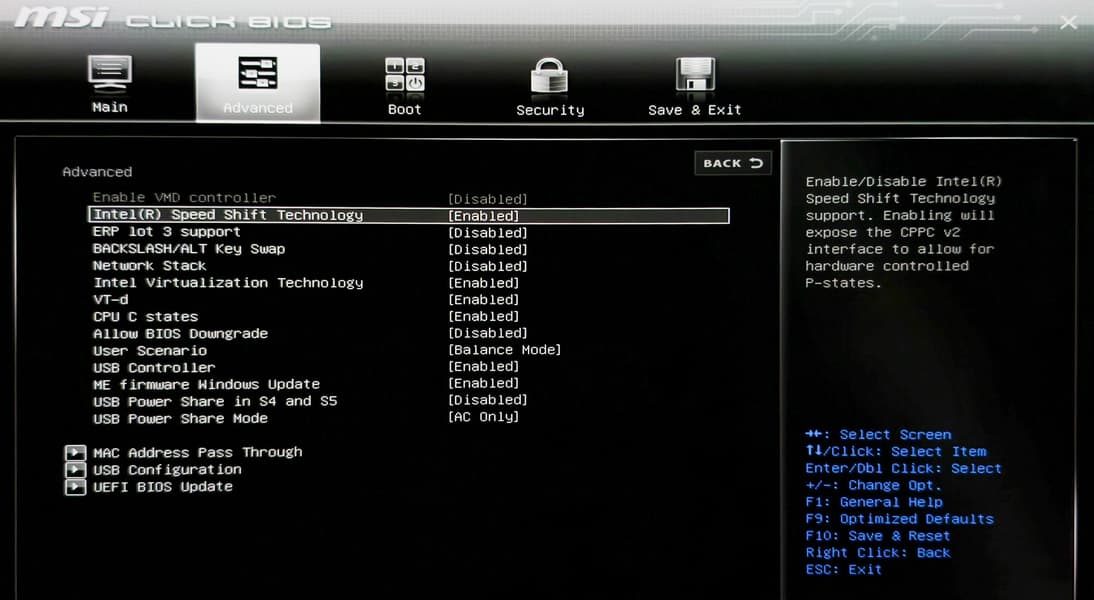Change Enable VMD controller Disabled value
This screenshot has width=1094, height=600.
pyautogui.click(x=488, y=199)
